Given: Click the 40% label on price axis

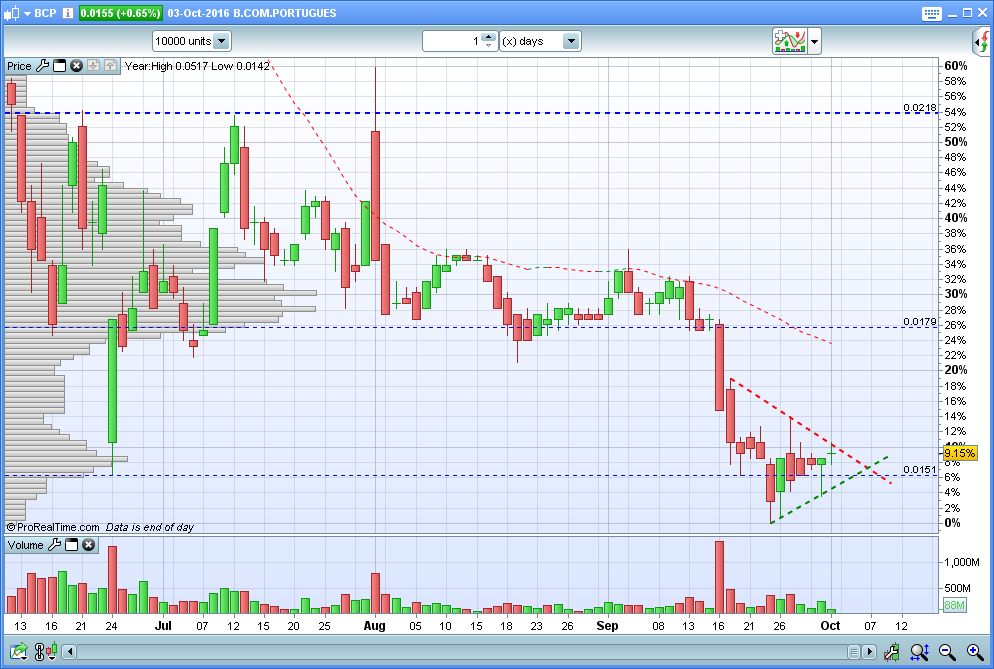Looking at the screenshot, I should [955, 218].
